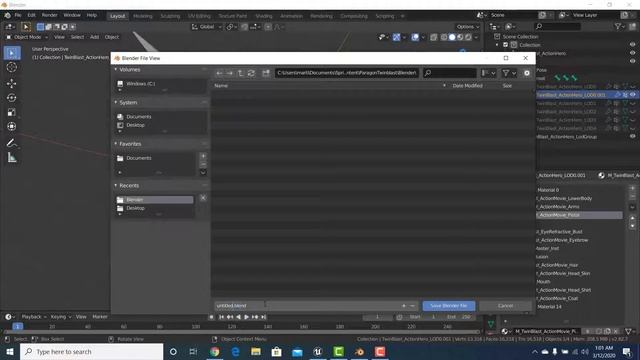Open the Render menu

click(x=49, y=15)
